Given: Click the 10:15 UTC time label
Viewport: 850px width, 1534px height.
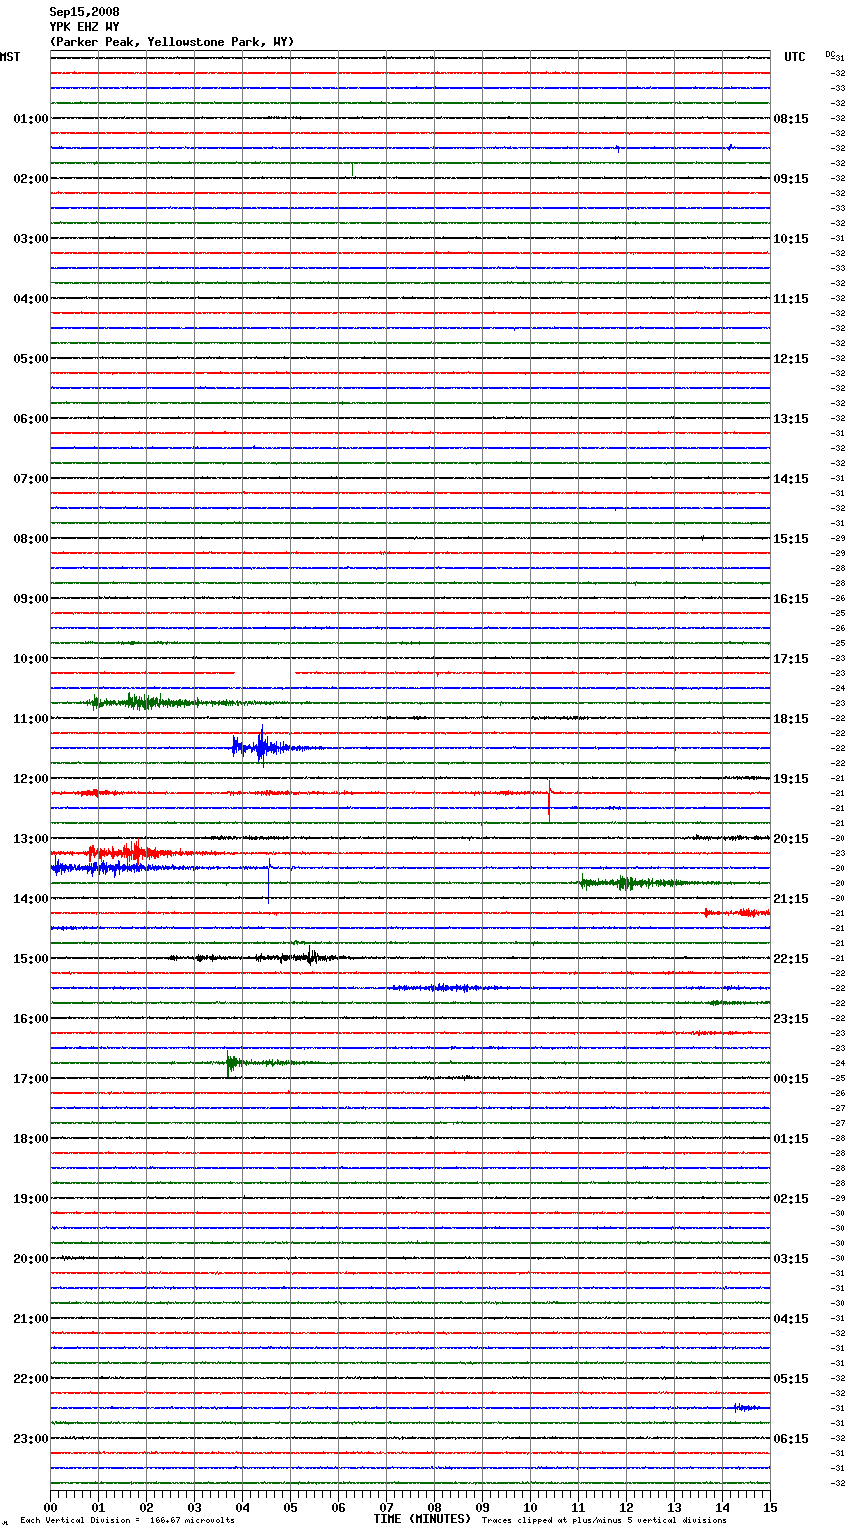Looking at the screenshot, I should point(791,239).
